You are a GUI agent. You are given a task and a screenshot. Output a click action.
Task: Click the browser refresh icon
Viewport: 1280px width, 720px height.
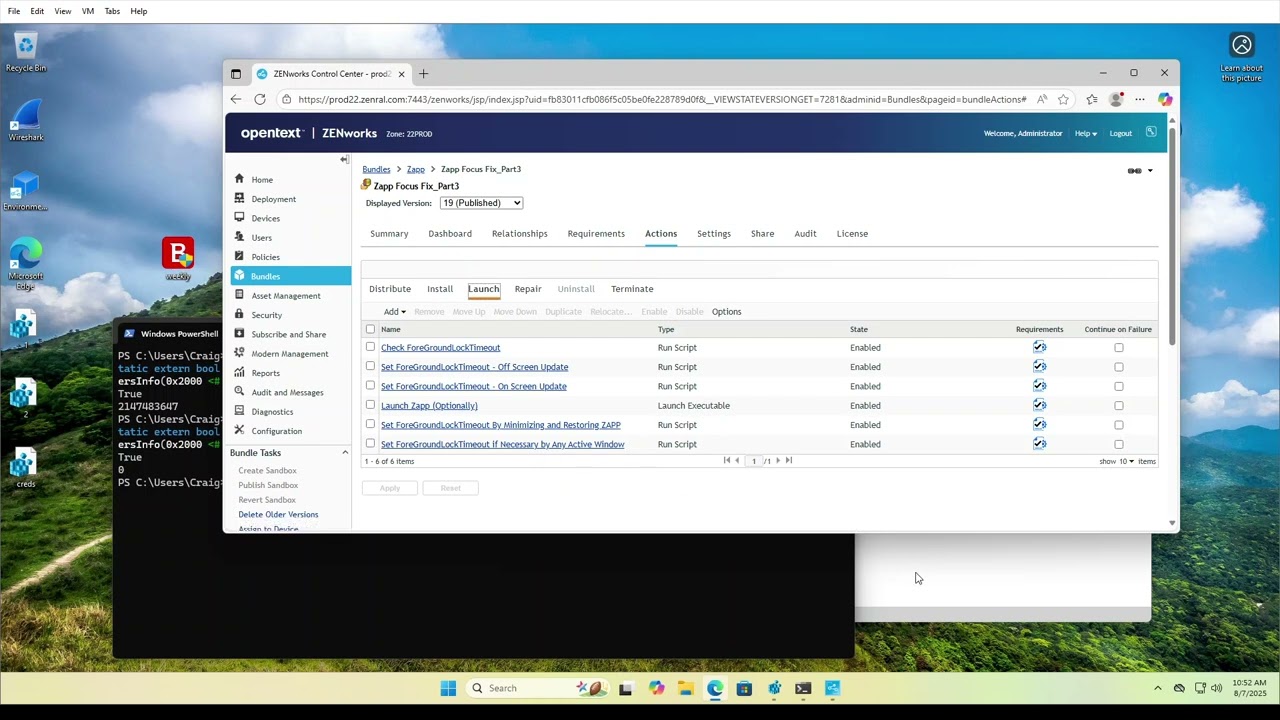click(x=260, y=99)
